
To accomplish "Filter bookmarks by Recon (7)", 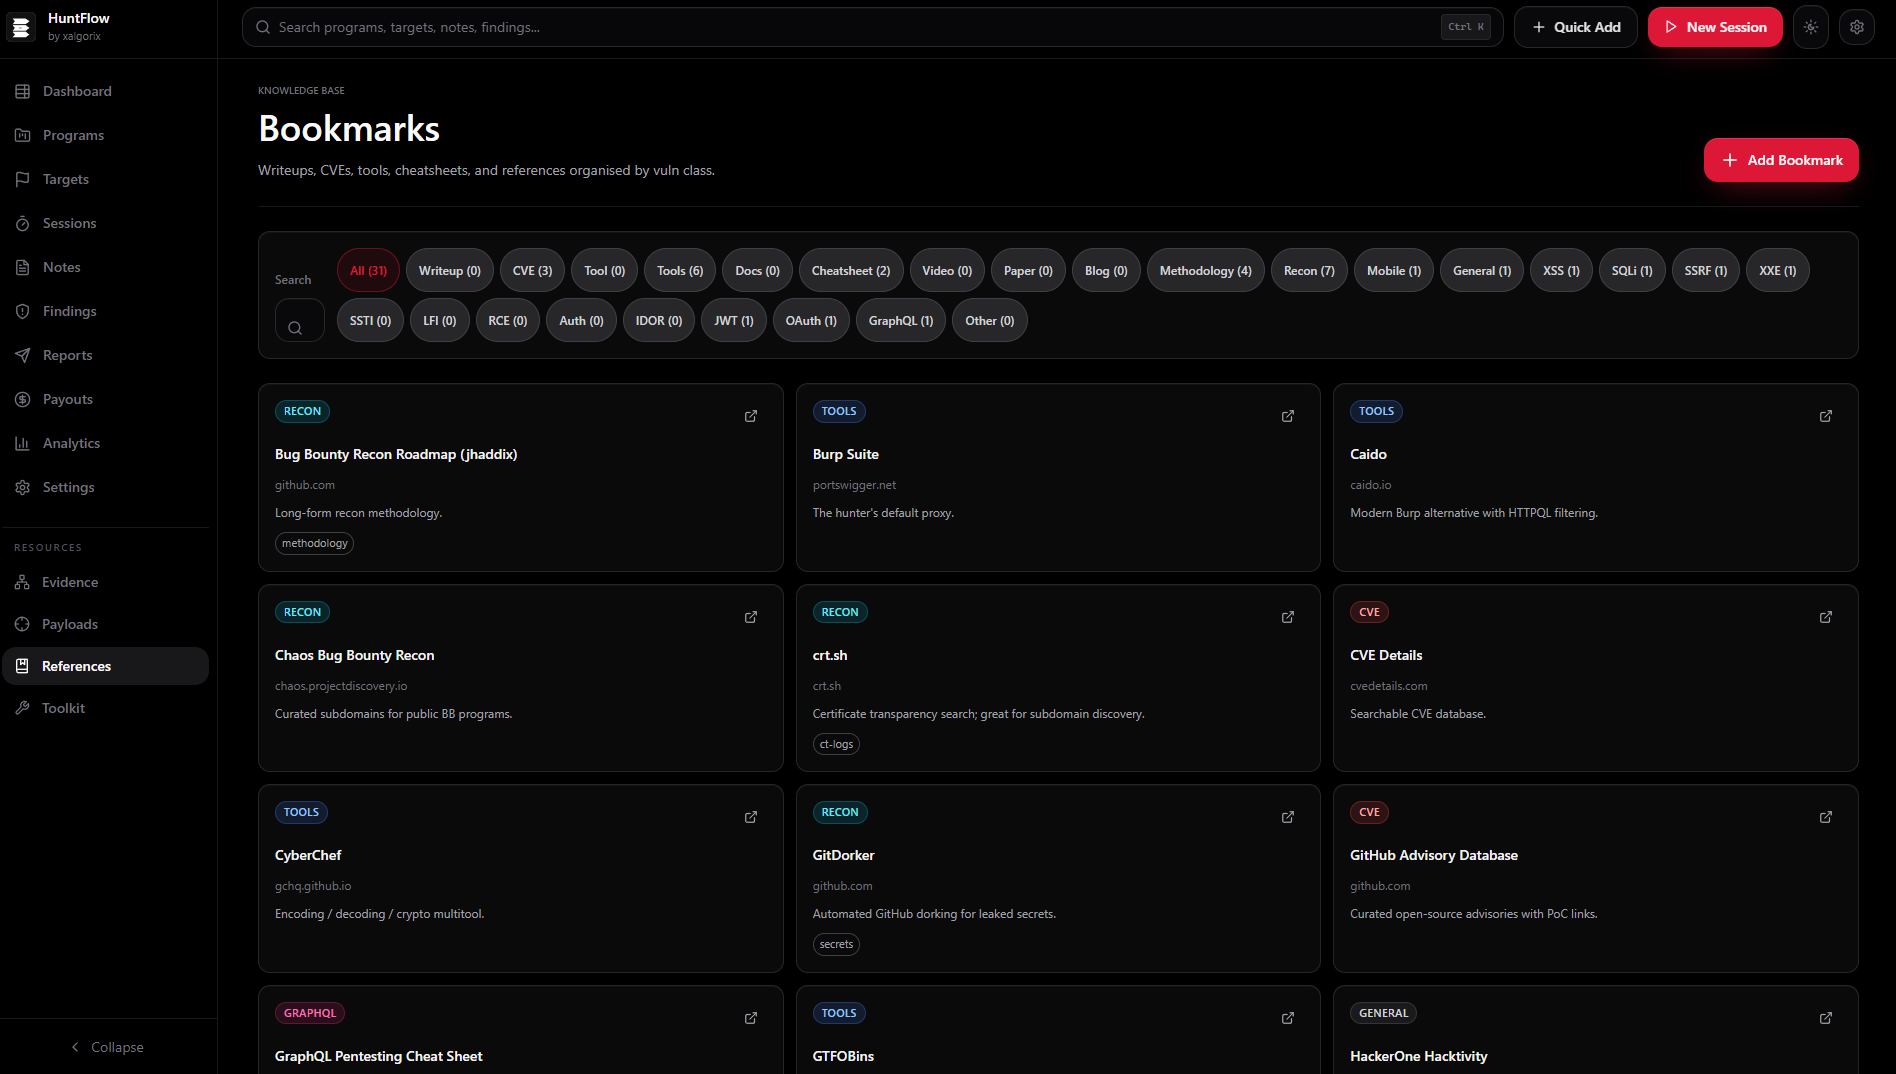I will tap(1309, 270).
